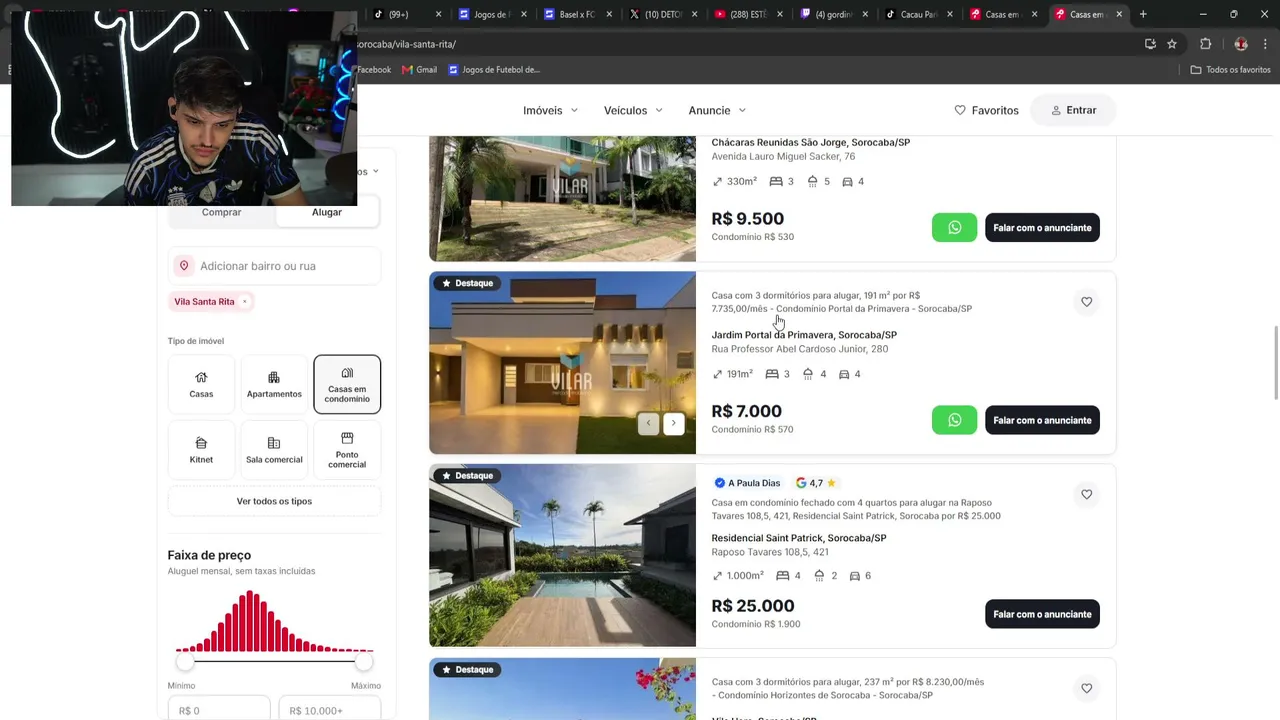Show previous photo of Jardim Portal da Primavera house
1280x720 pixels.
(x=648, y=423)
